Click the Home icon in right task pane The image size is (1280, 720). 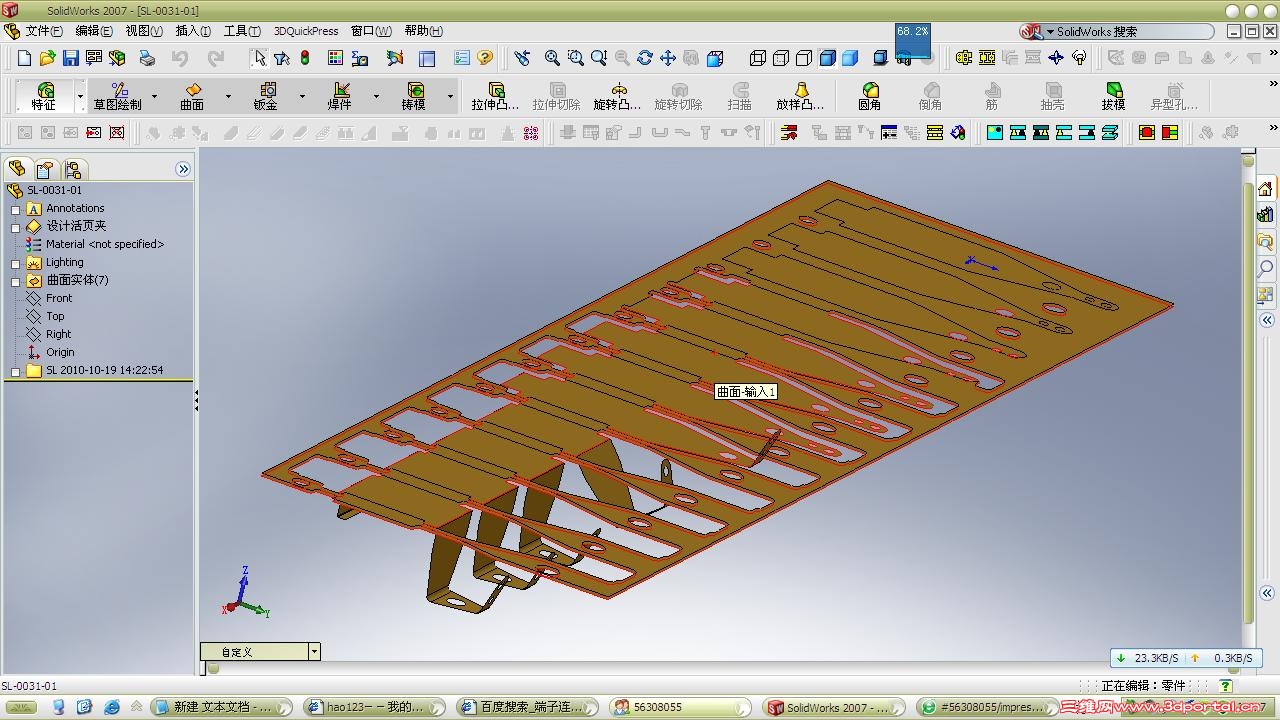tap(1266, 189)
